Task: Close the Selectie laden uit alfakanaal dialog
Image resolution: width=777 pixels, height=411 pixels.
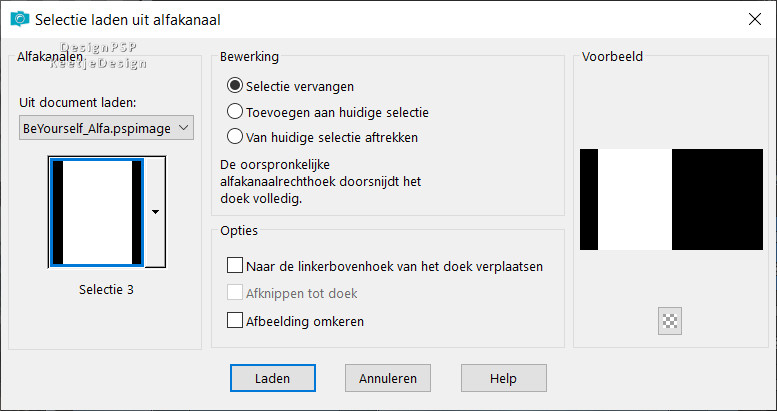Action: (x=754, y=18)
